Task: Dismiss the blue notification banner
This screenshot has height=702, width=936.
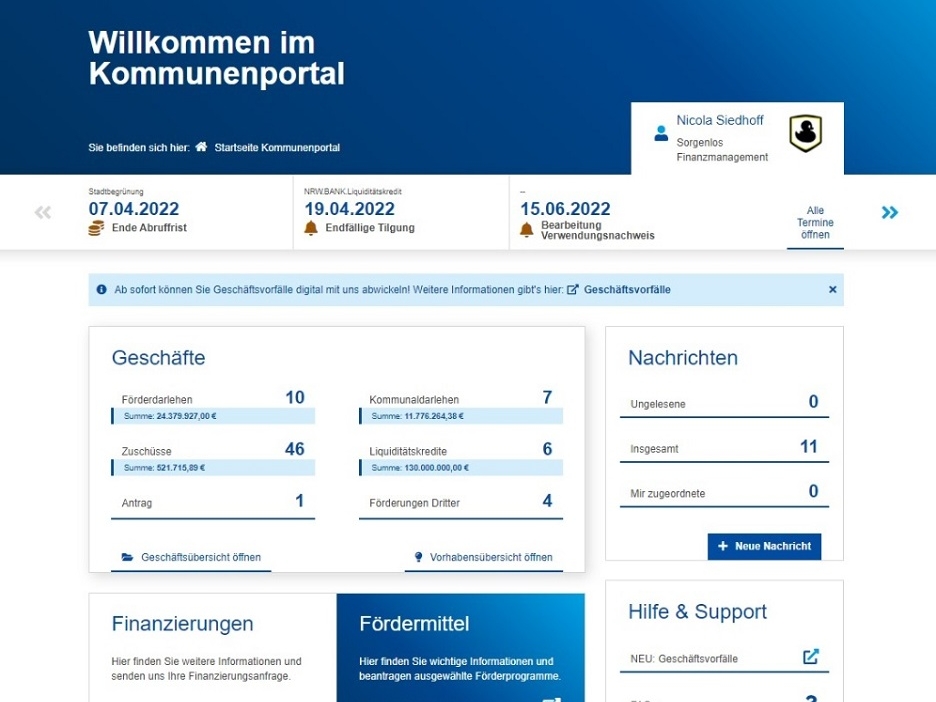Action: click(x=832, y=289)
